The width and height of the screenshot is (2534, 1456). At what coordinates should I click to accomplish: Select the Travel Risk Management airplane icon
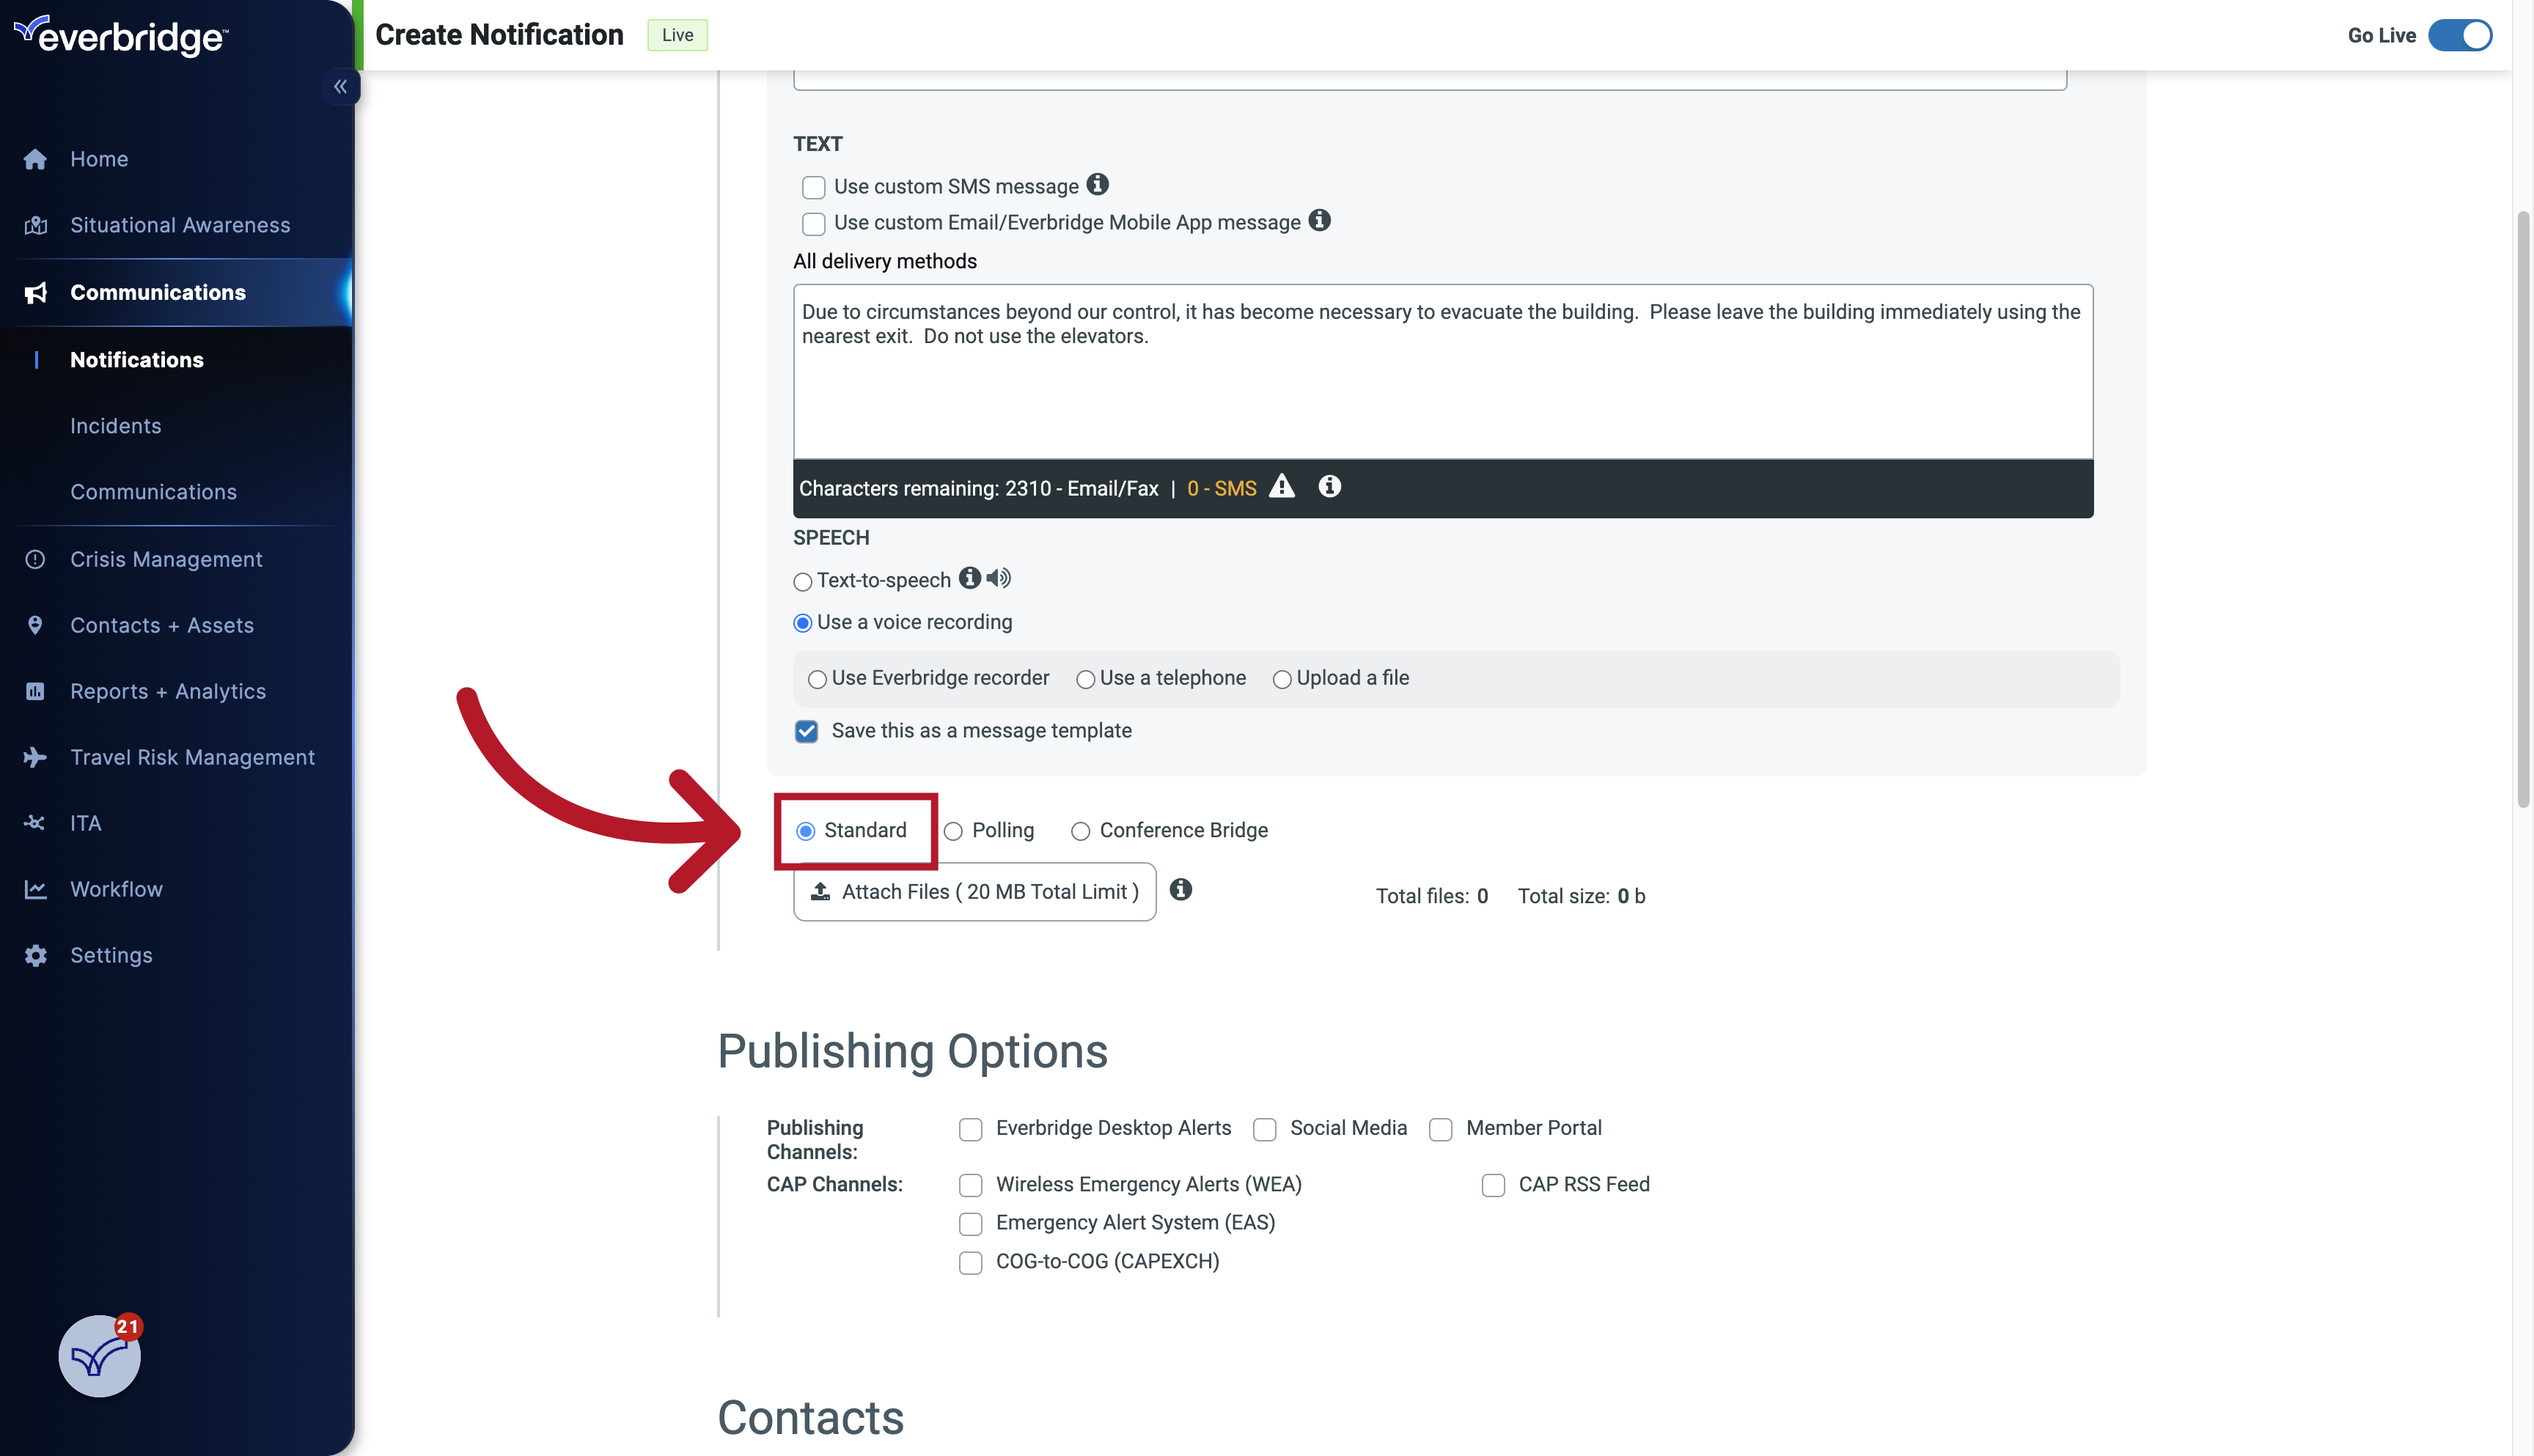[x=35, y=757]
